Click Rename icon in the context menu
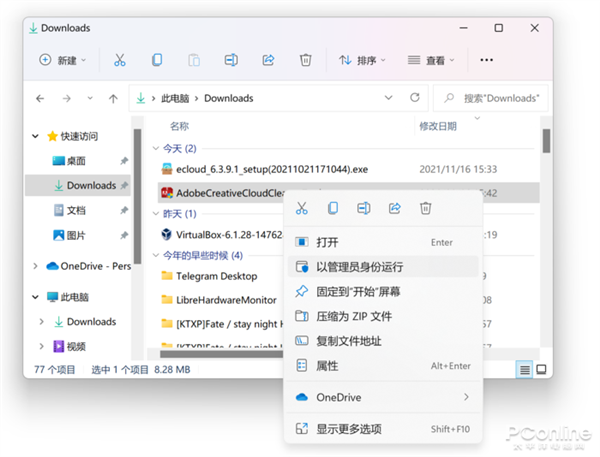The width and height of the screenshot is (600, 457). pyautogui.click(x=364, y=208)
